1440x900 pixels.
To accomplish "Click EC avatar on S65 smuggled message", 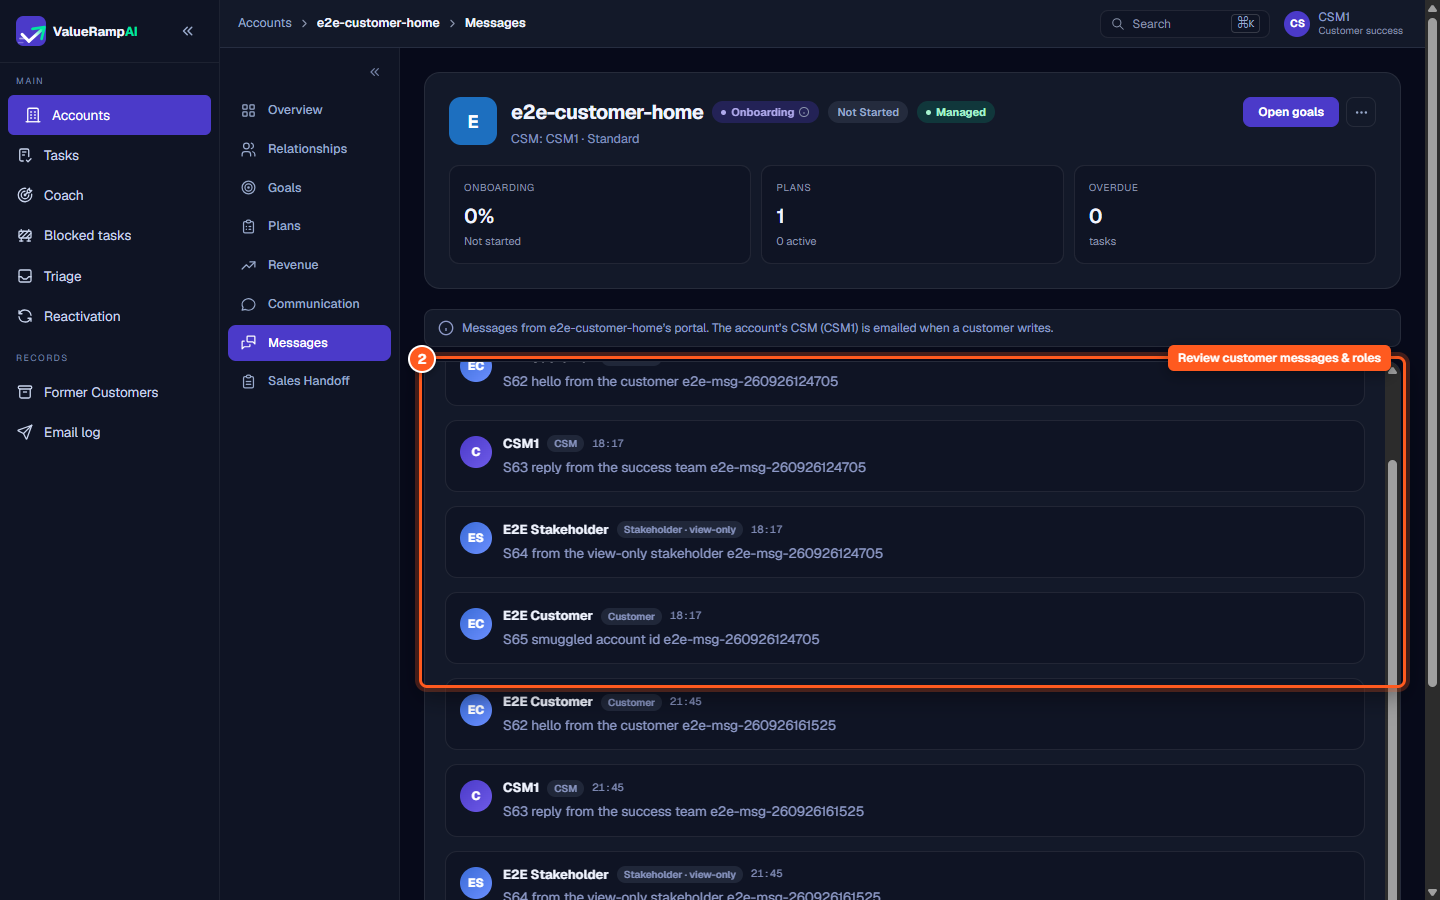I will click(x=476, y=624).
